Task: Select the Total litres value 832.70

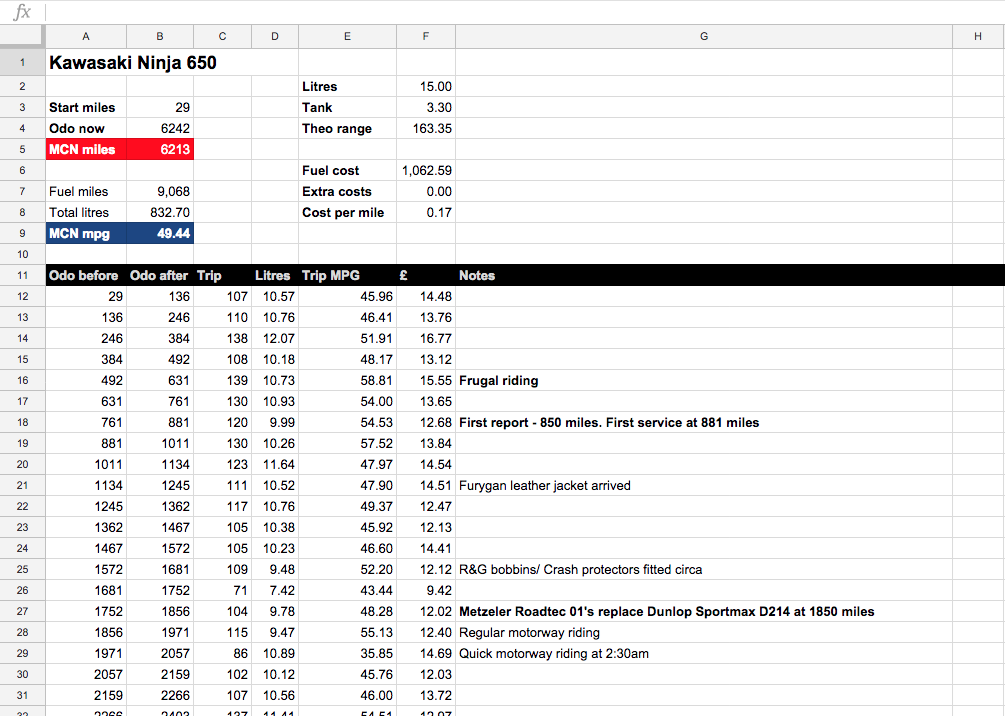Action: tap(160, 213)
